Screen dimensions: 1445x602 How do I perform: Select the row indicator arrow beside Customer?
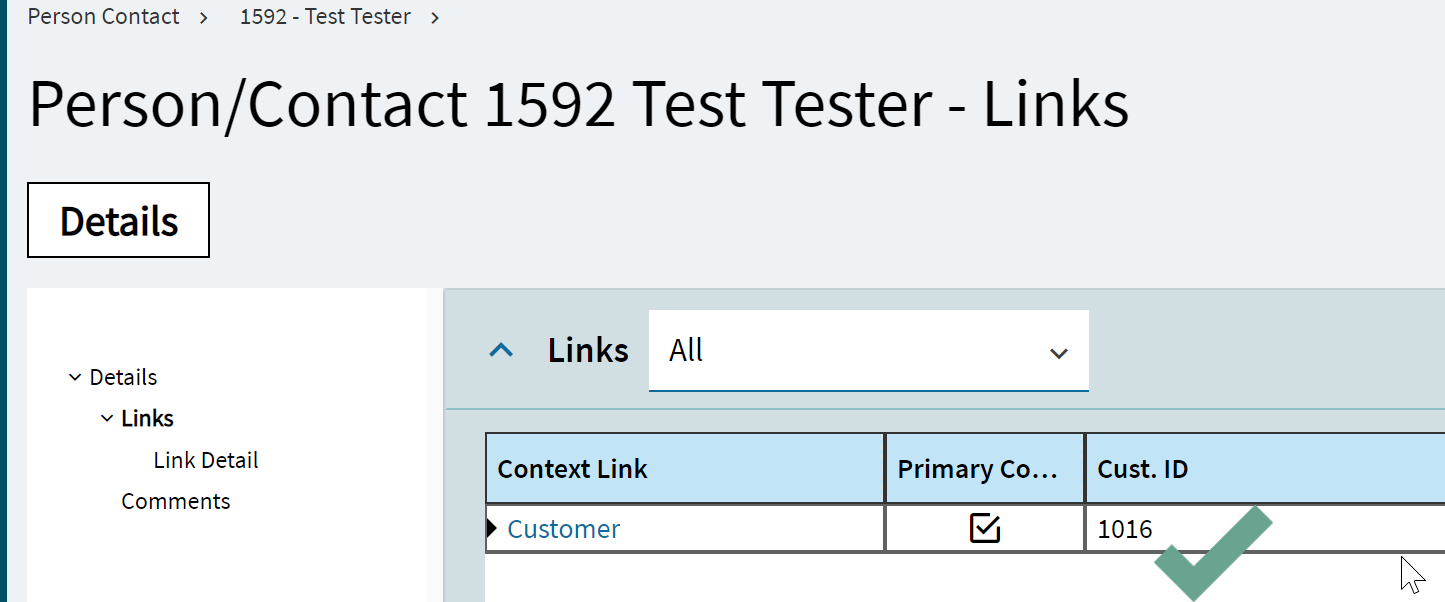click(x=492, y=528)
